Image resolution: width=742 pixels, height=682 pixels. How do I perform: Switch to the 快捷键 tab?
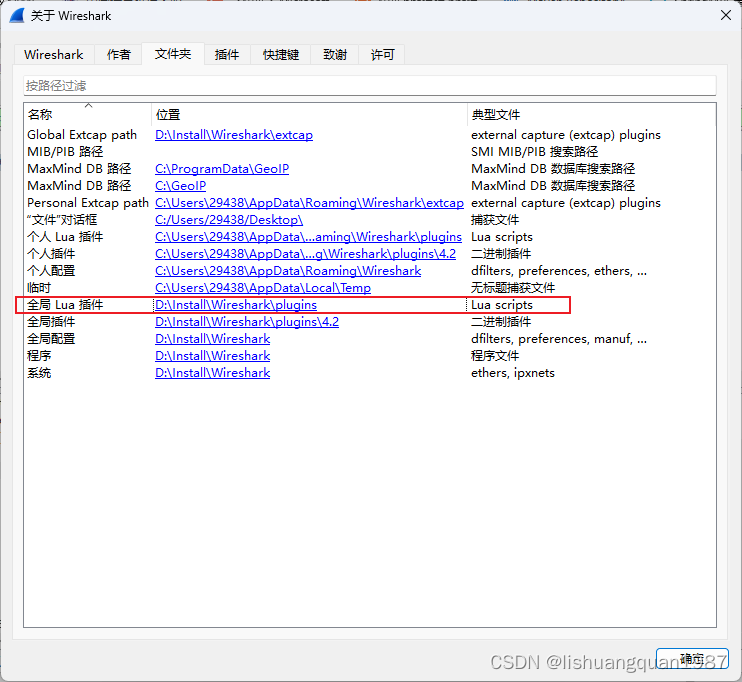pos(281,55)
